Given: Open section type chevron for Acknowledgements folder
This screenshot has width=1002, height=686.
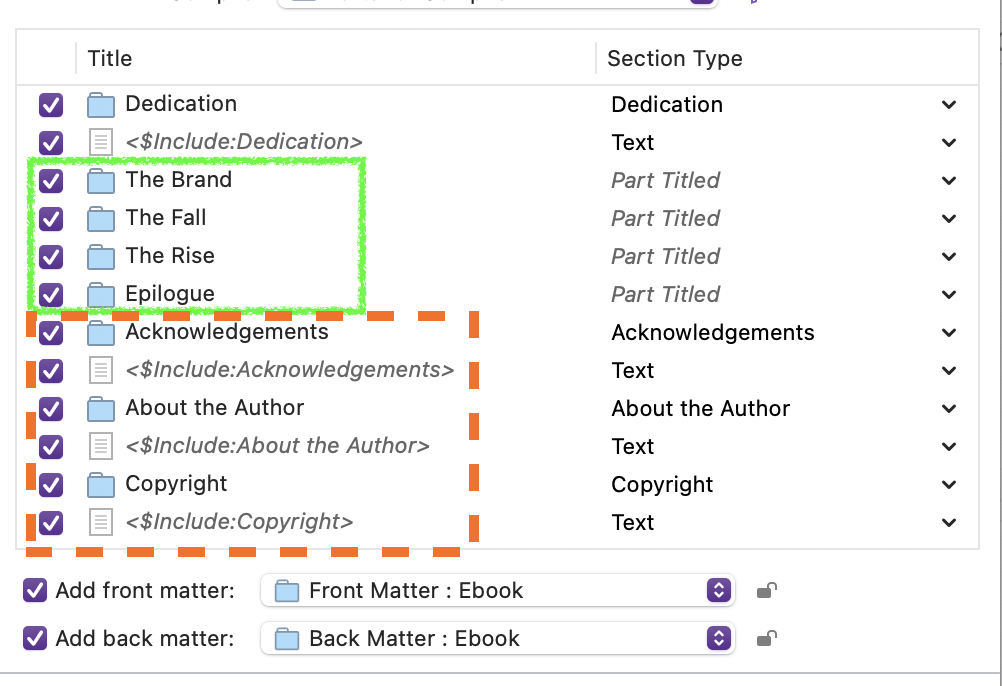Looking at the screenshot, I should point(949,332).
